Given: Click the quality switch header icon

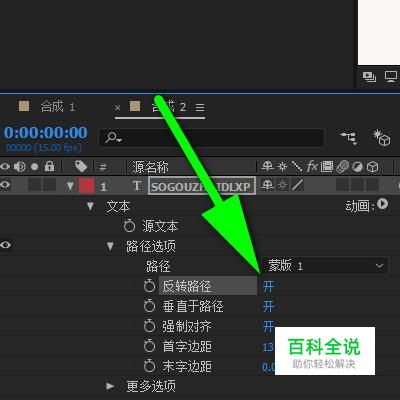Looking at the screenshot, I should [297, 166].
